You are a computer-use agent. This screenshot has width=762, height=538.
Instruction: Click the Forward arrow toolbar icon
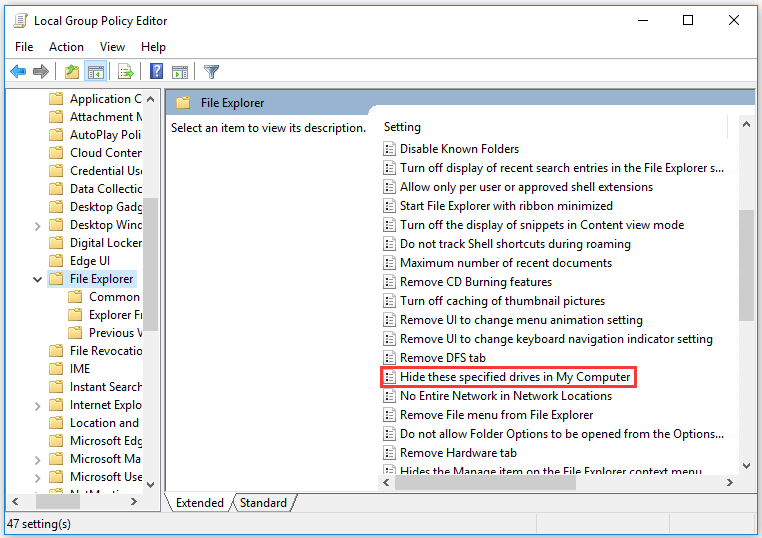[x=41, y=72]
